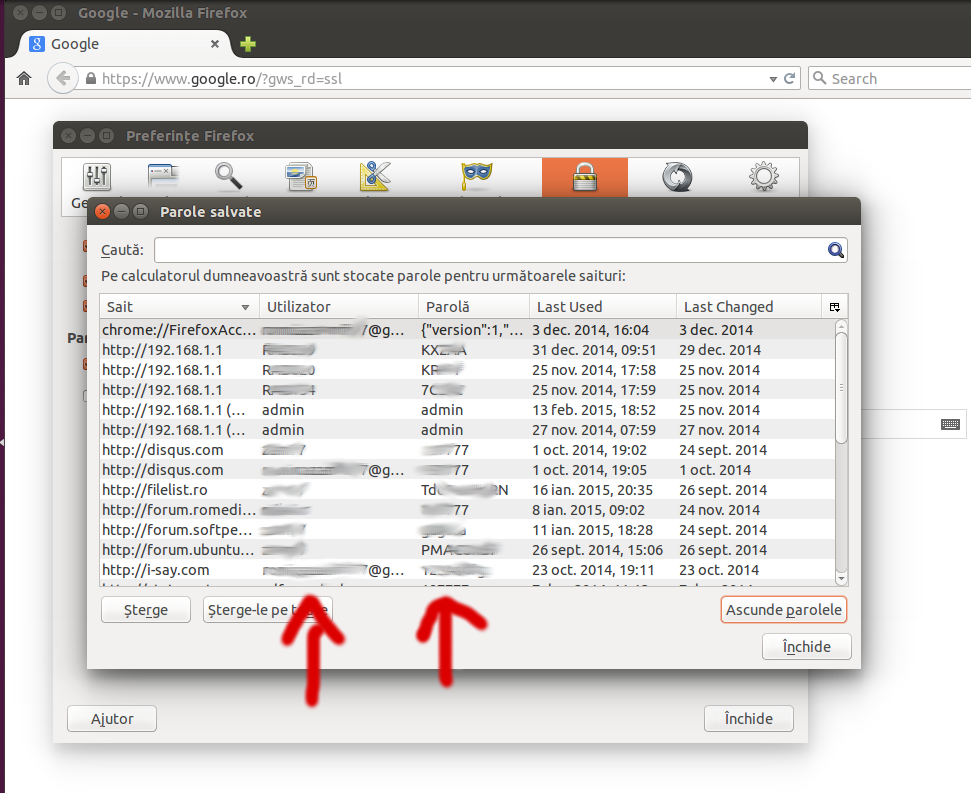
Task: Open a new tab with the green plus
Action: click(248, 44)
